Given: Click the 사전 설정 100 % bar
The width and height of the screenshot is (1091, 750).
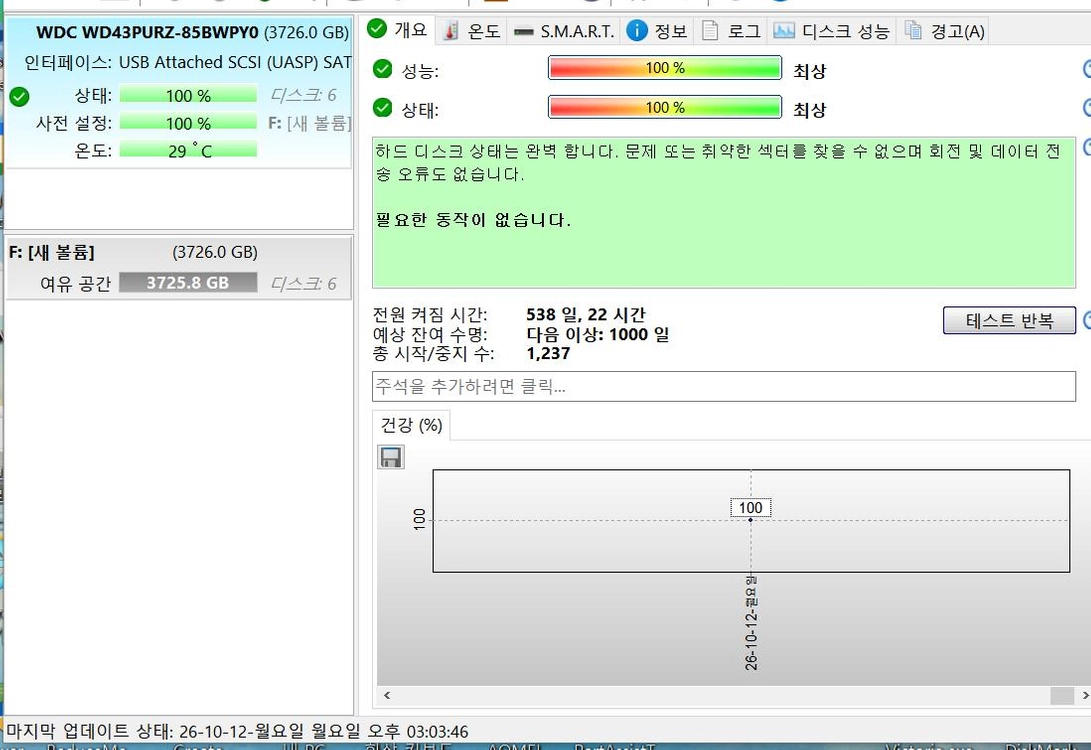Looking at the screenshot, I should (188, 123).
